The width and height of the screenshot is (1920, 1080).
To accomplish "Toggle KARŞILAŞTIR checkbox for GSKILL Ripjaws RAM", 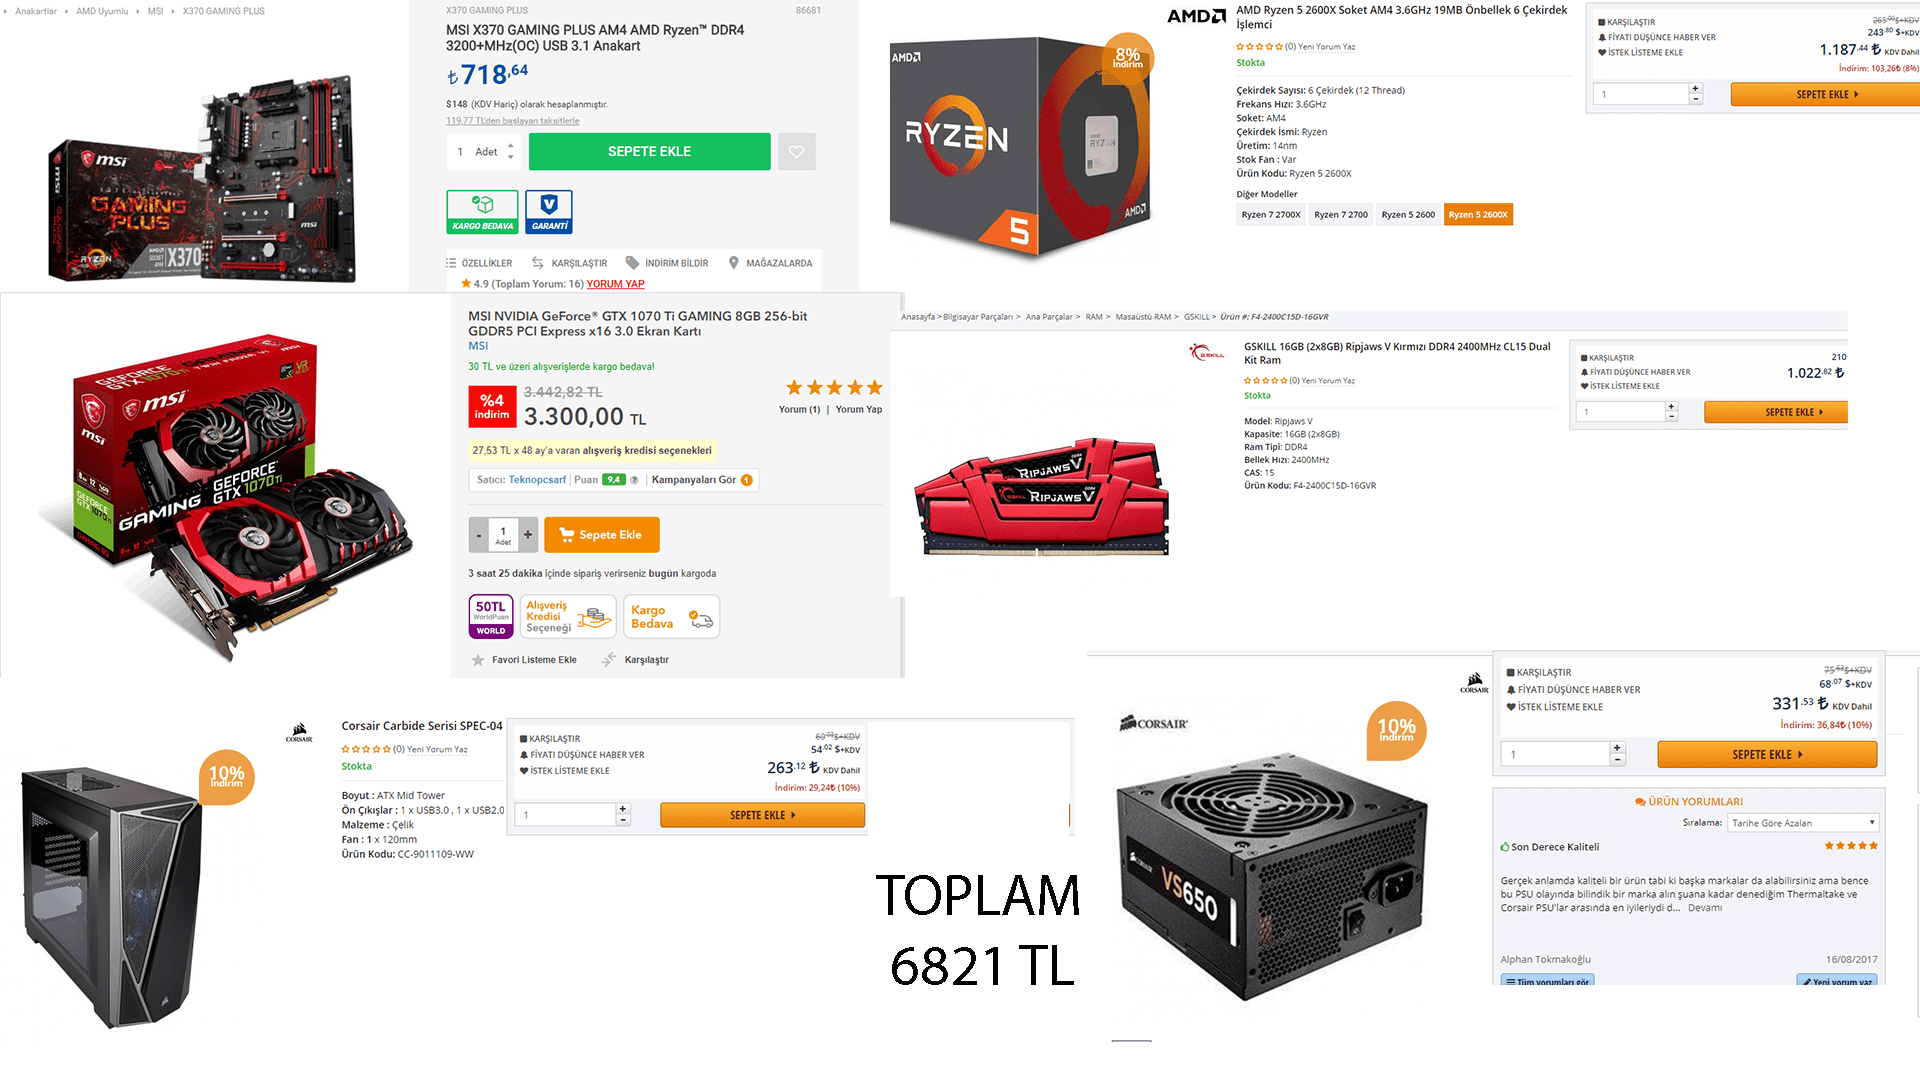I will (x=1584, y=358).
